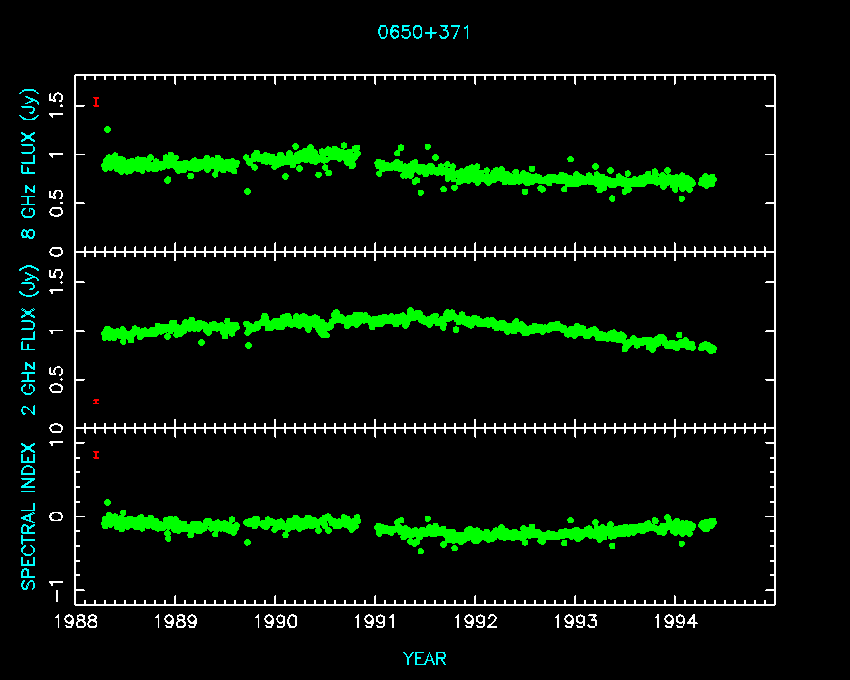Screen dimensions: 850x680
Task: Select the low 8 GHz outlier point in late 1989
Action: 247,191
